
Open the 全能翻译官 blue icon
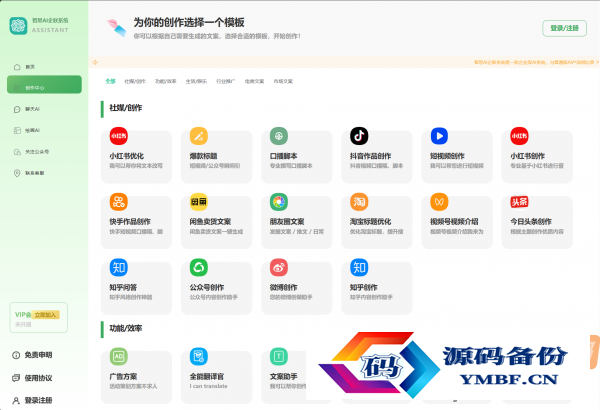coord(199,356)
